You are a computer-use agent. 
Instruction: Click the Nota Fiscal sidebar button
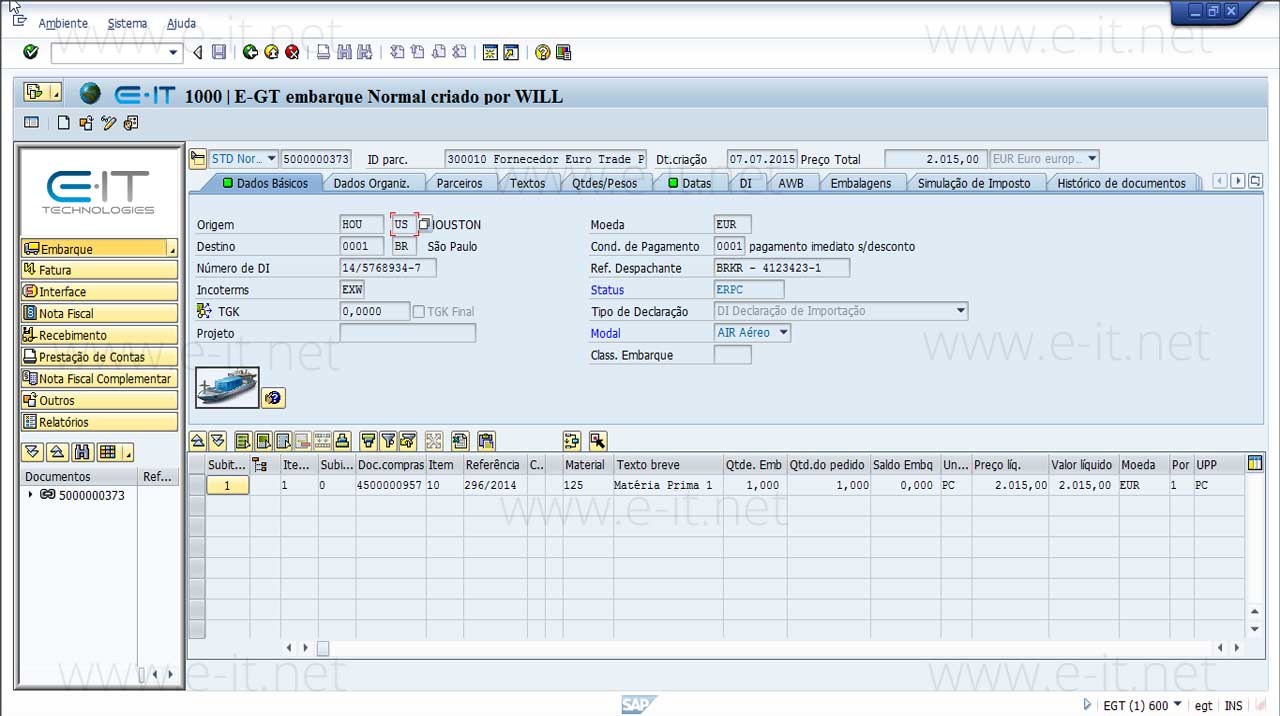click(99, 313)
